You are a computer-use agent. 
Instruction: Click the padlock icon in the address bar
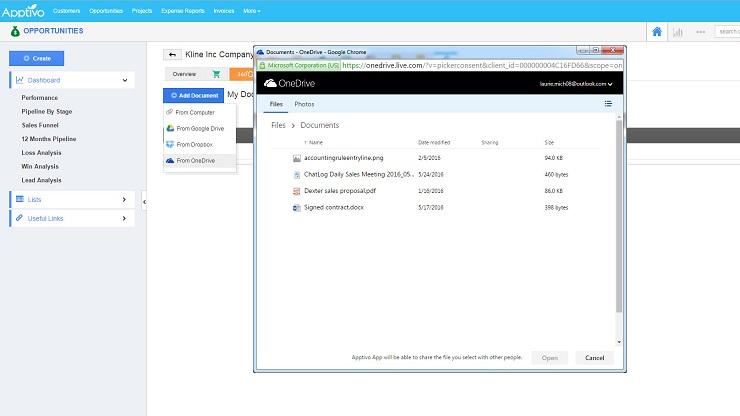click(262, 66)
